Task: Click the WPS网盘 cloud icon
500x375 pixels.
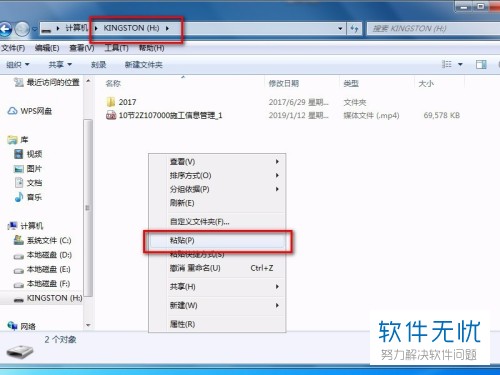Action: click(x=12, y=111)
